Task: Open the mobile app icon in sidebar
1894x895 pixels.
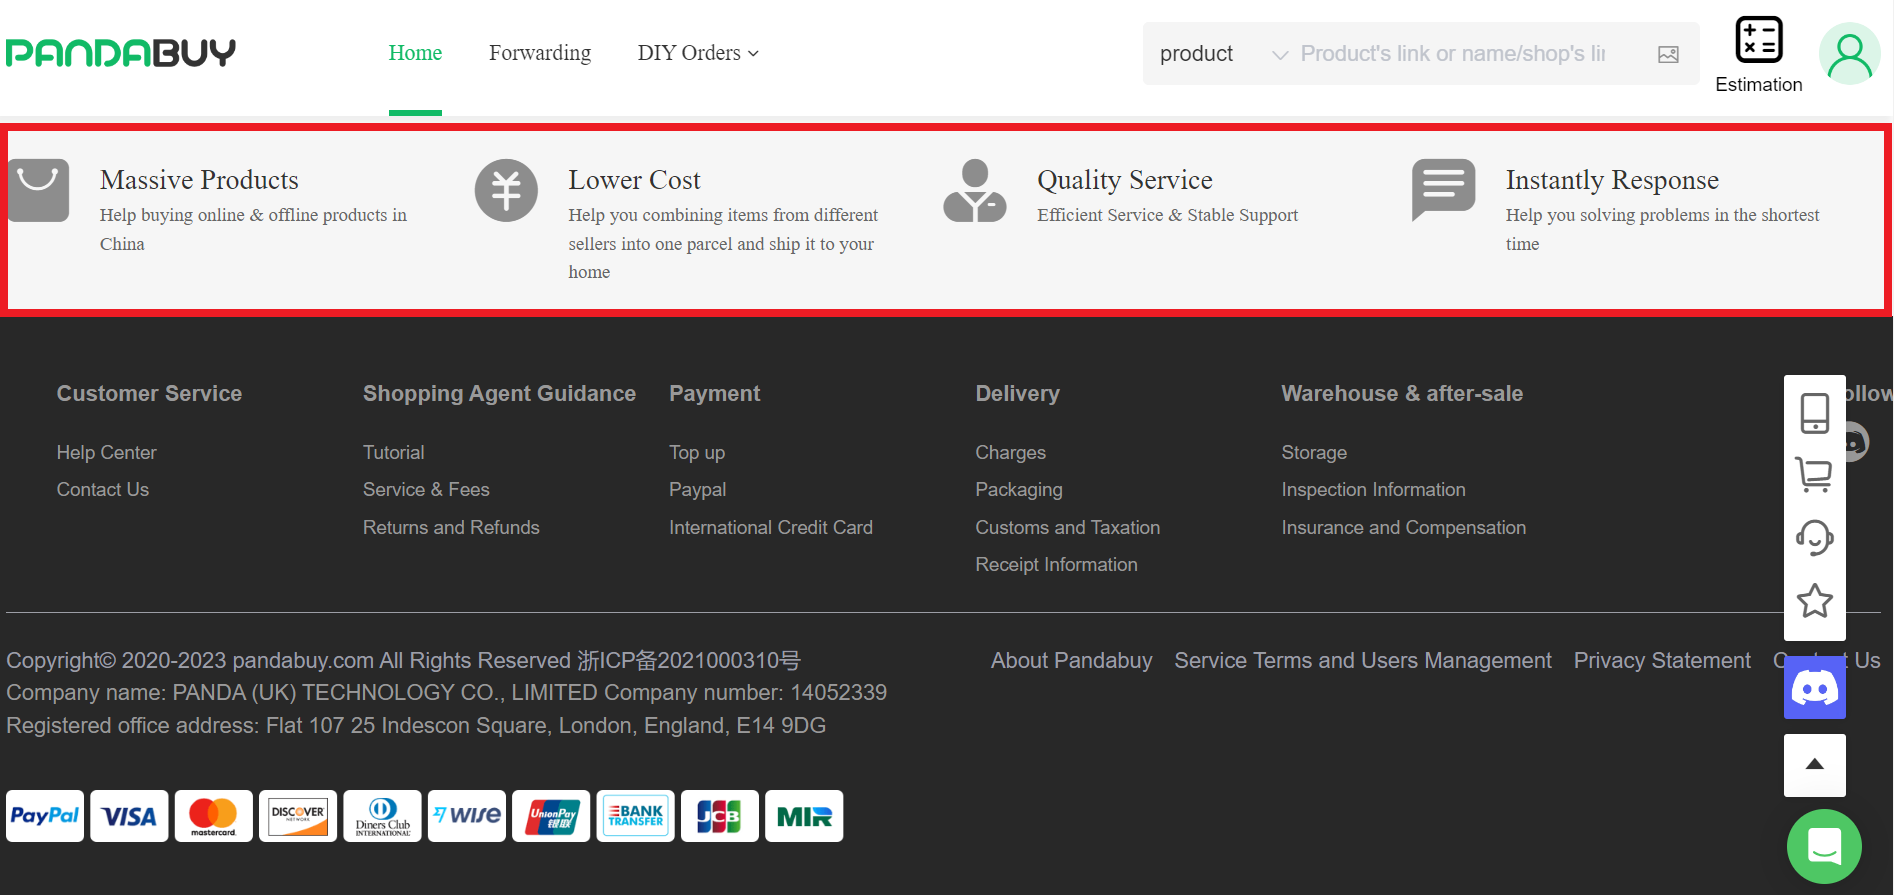Action: [1814, 412]
